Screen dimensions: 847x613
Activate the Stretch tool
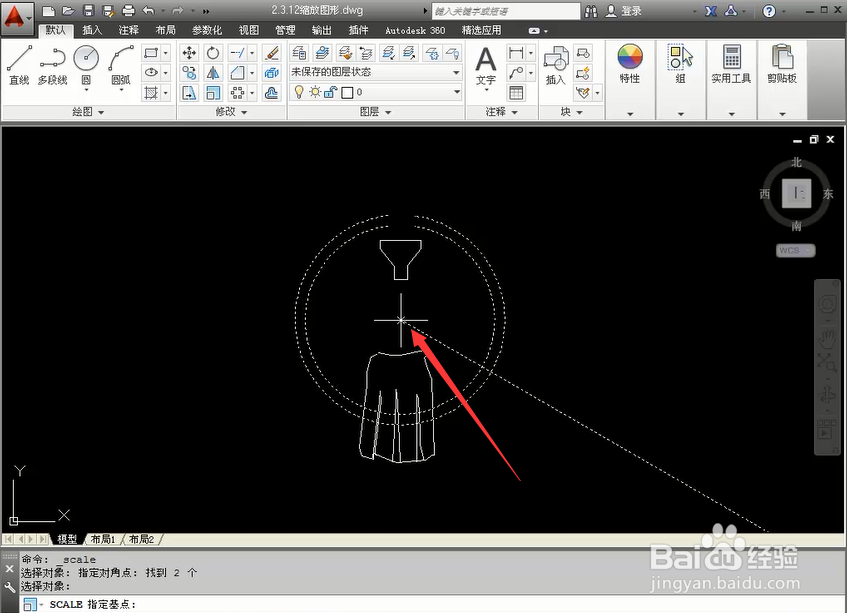(x=189, y=93)
